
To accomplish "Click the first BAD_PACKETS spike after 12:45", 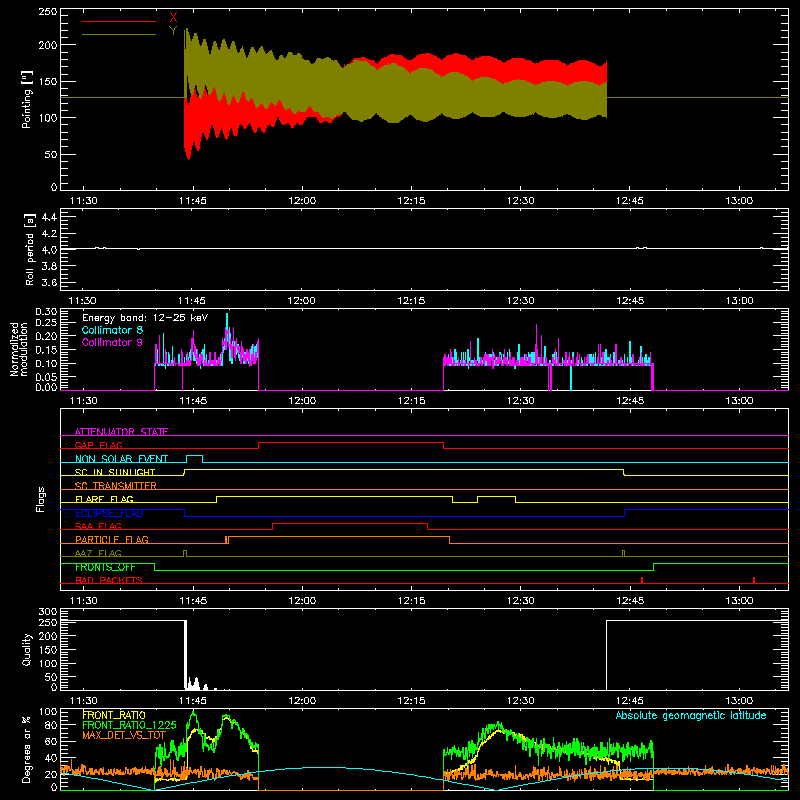I will click(x=642, y=580).
